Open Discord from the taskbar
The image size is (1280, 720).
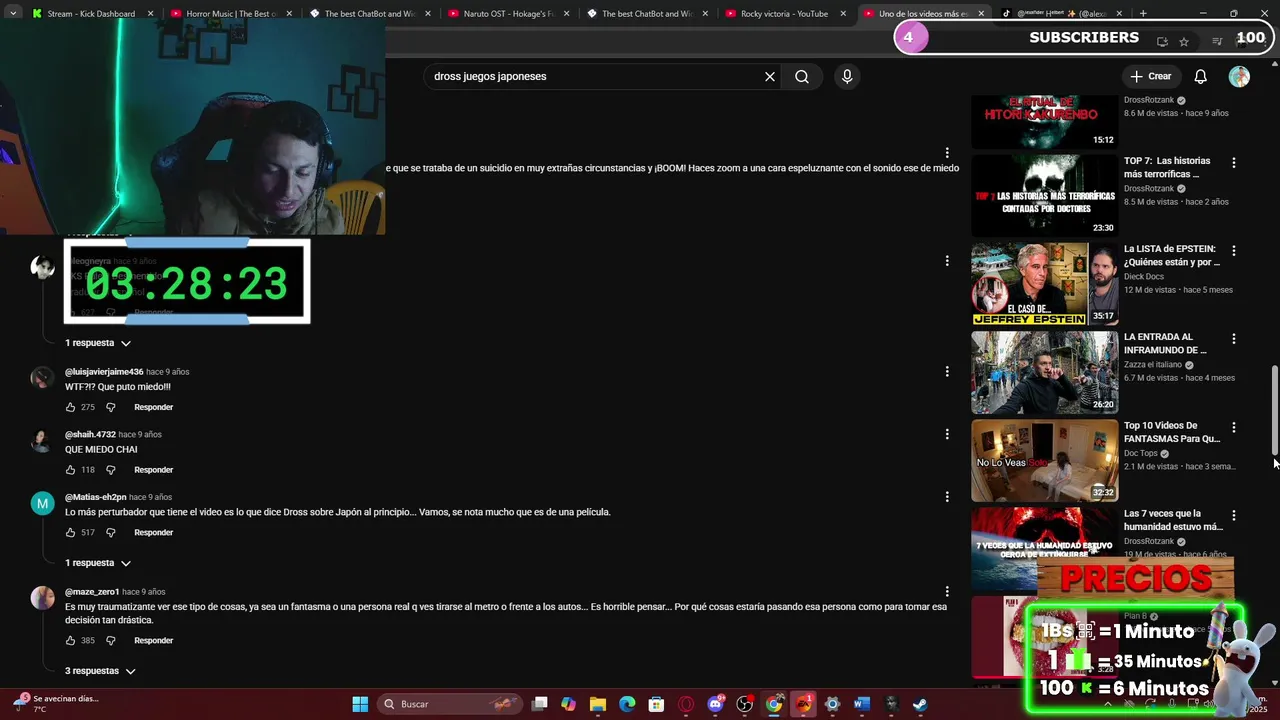click(715, 704)
